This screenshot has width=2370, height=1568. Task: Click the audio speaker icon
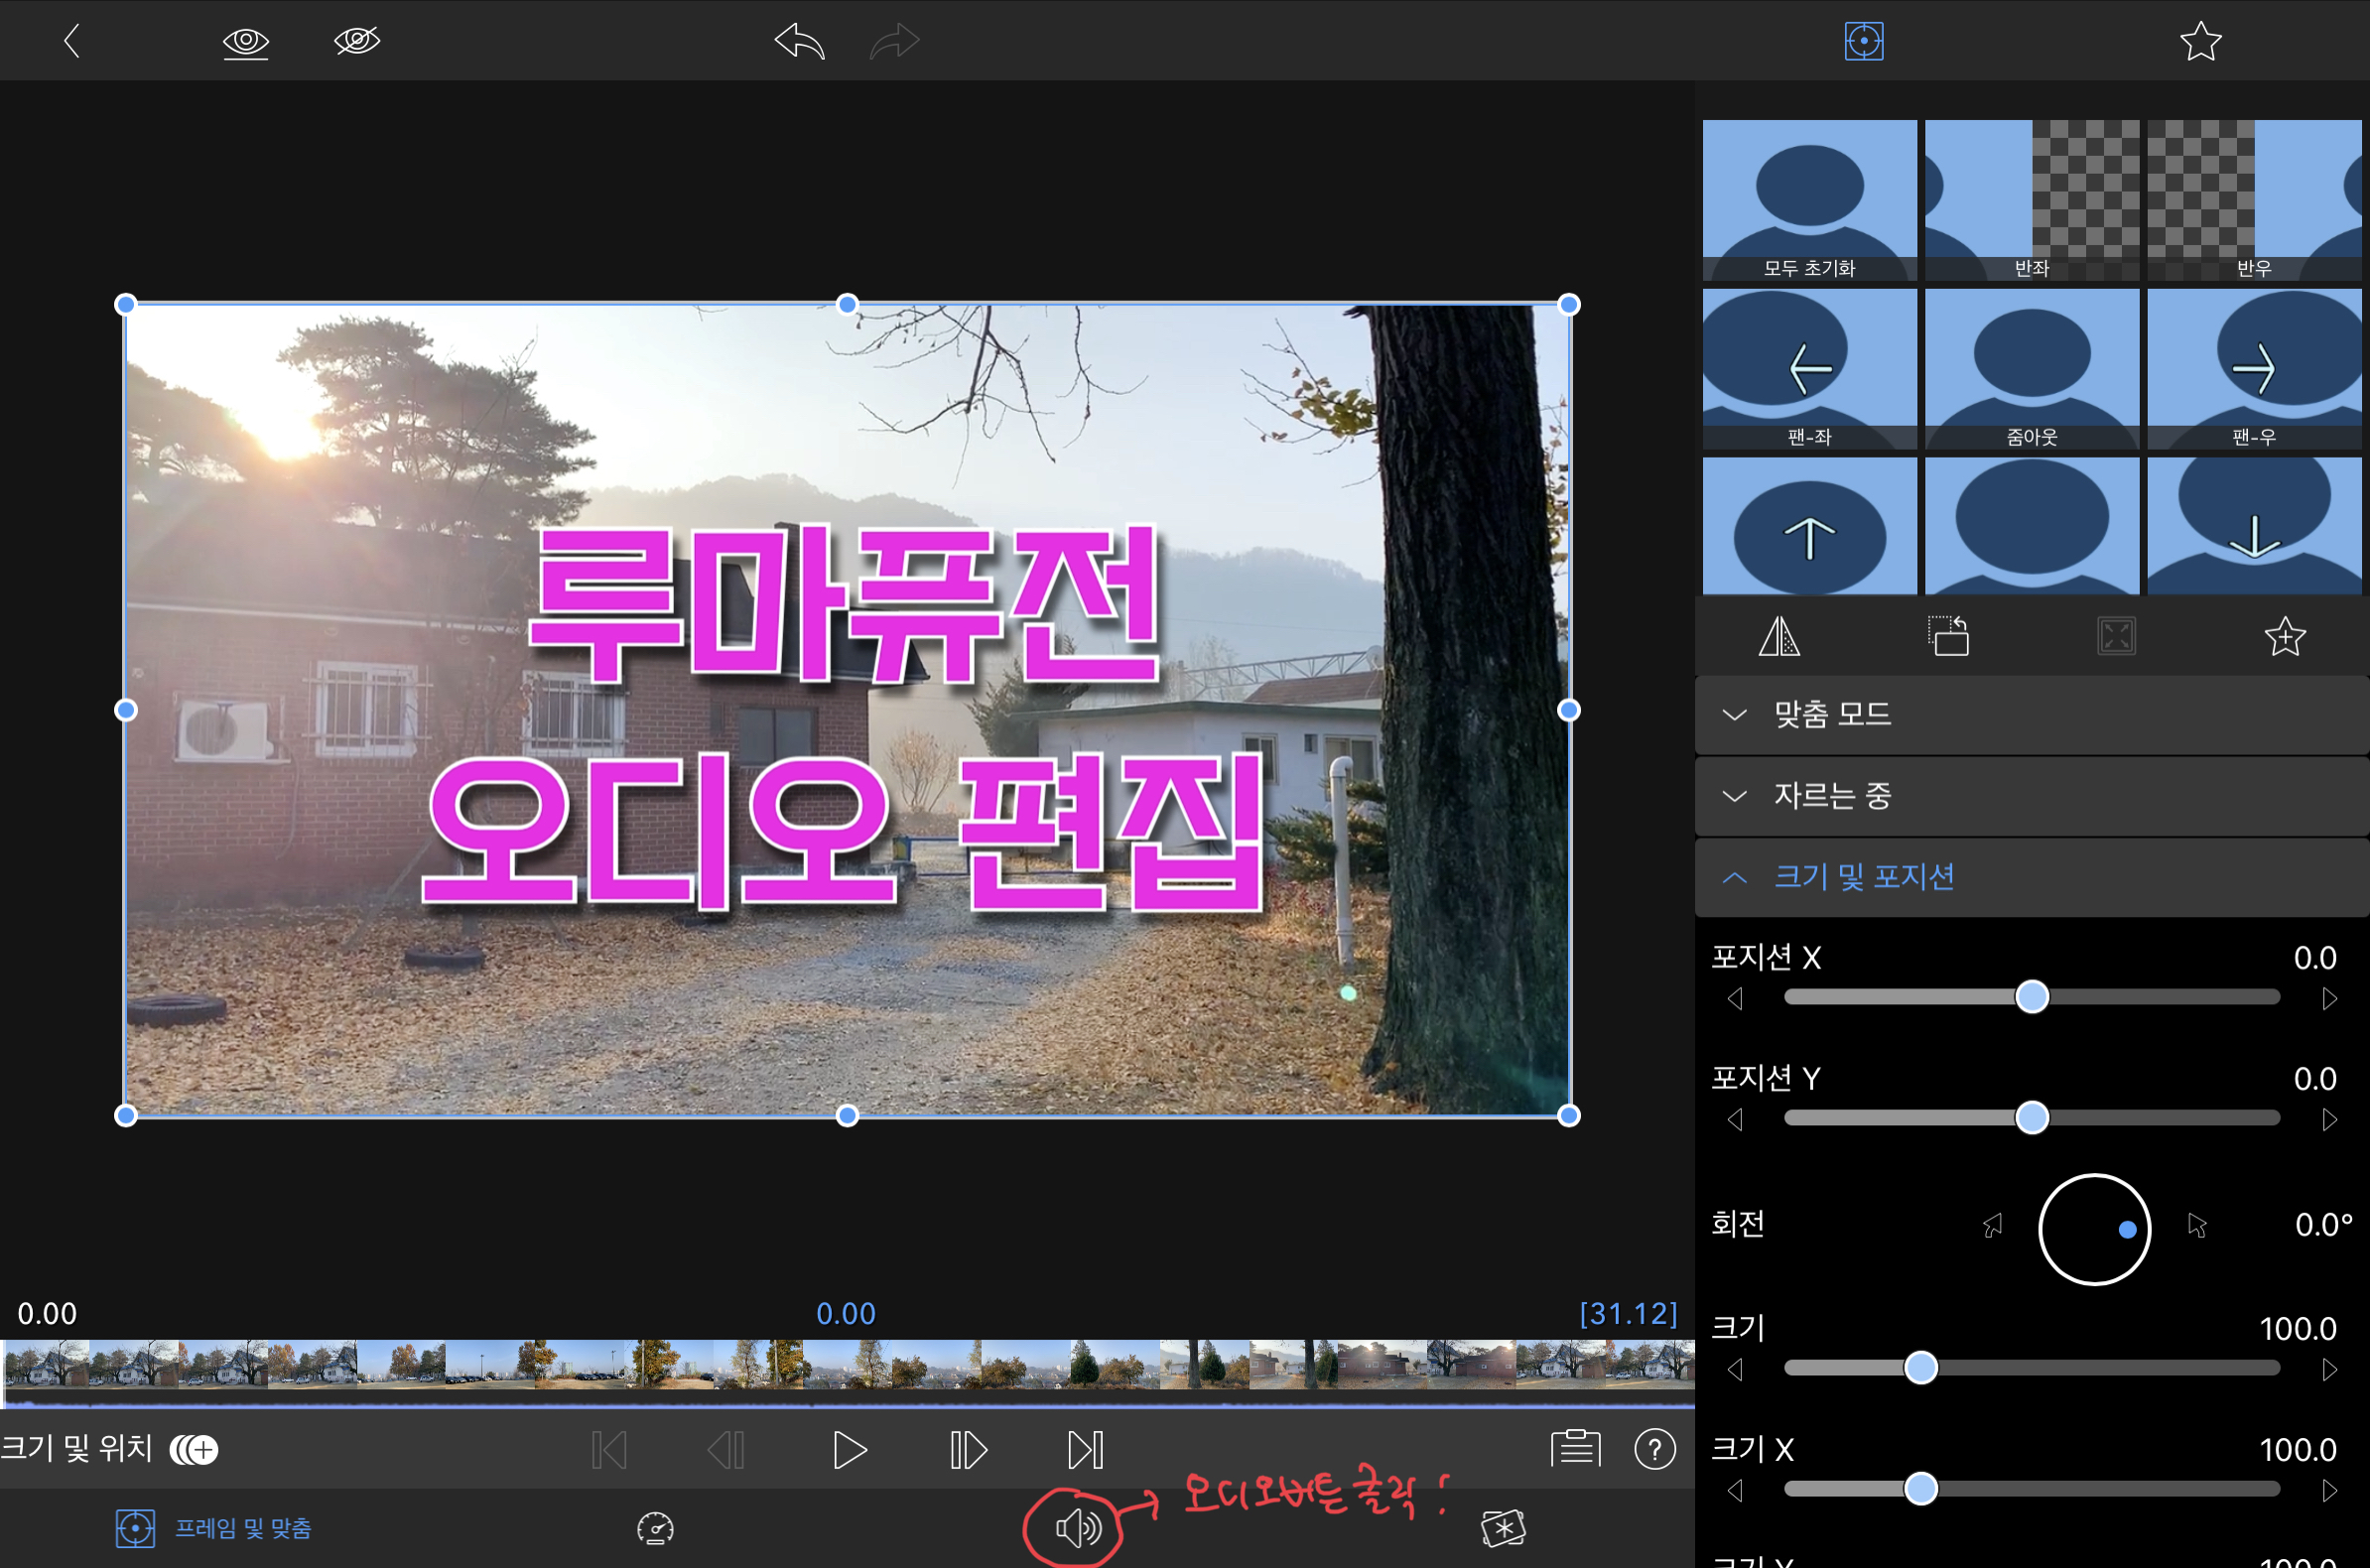pos(1078,1528)
